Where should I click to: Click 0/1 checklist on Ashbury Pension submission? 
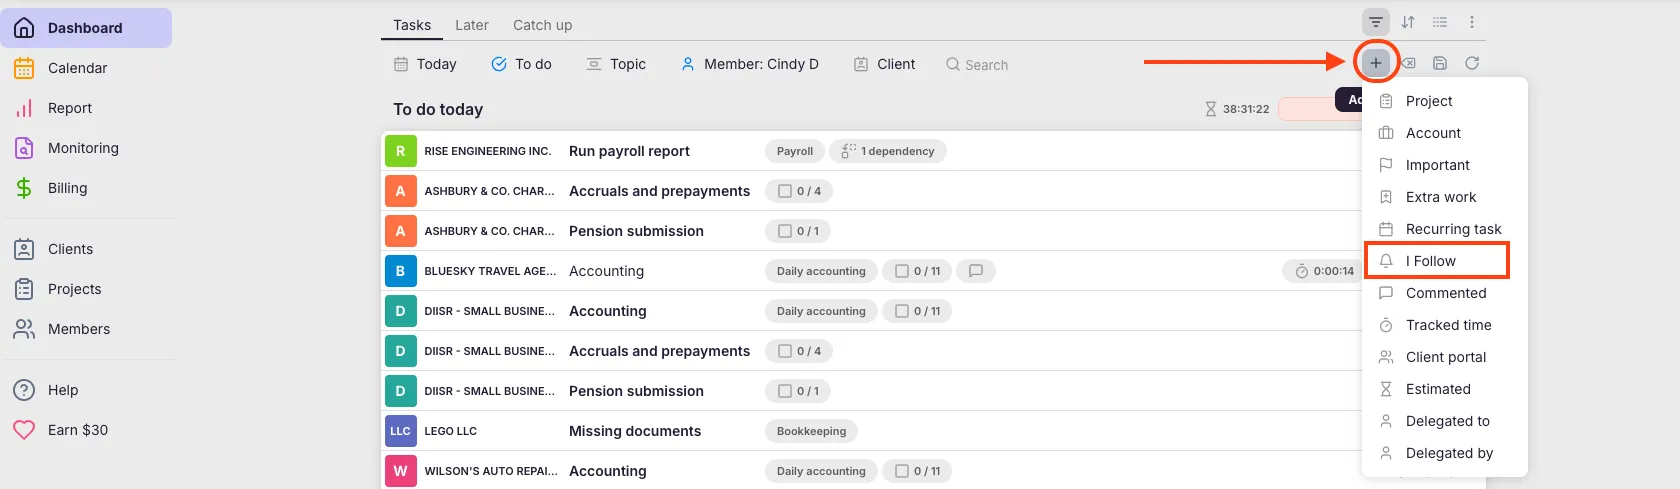[799, 231]
